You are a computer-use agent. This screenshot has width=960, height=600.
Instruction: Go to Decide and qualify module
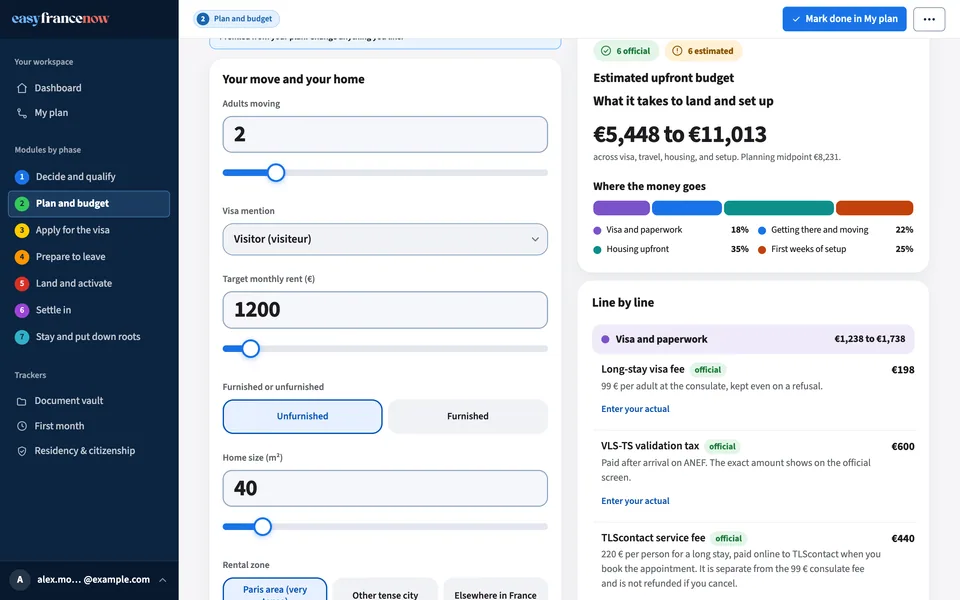pyautogui.click(x=89, y=177)
